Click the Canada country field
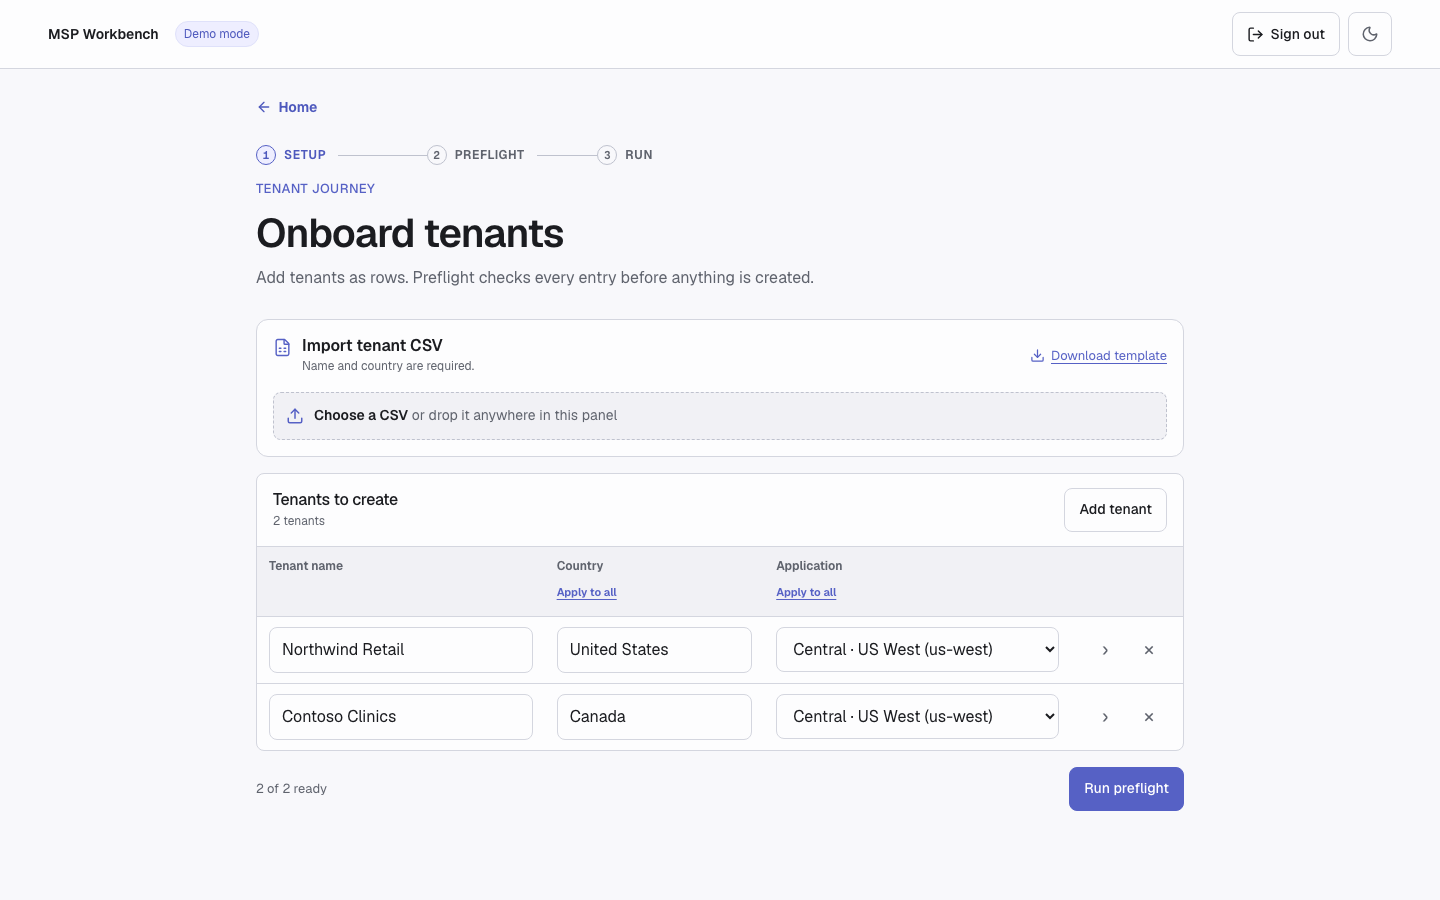 pyautogui.click(x=654, y=717)
